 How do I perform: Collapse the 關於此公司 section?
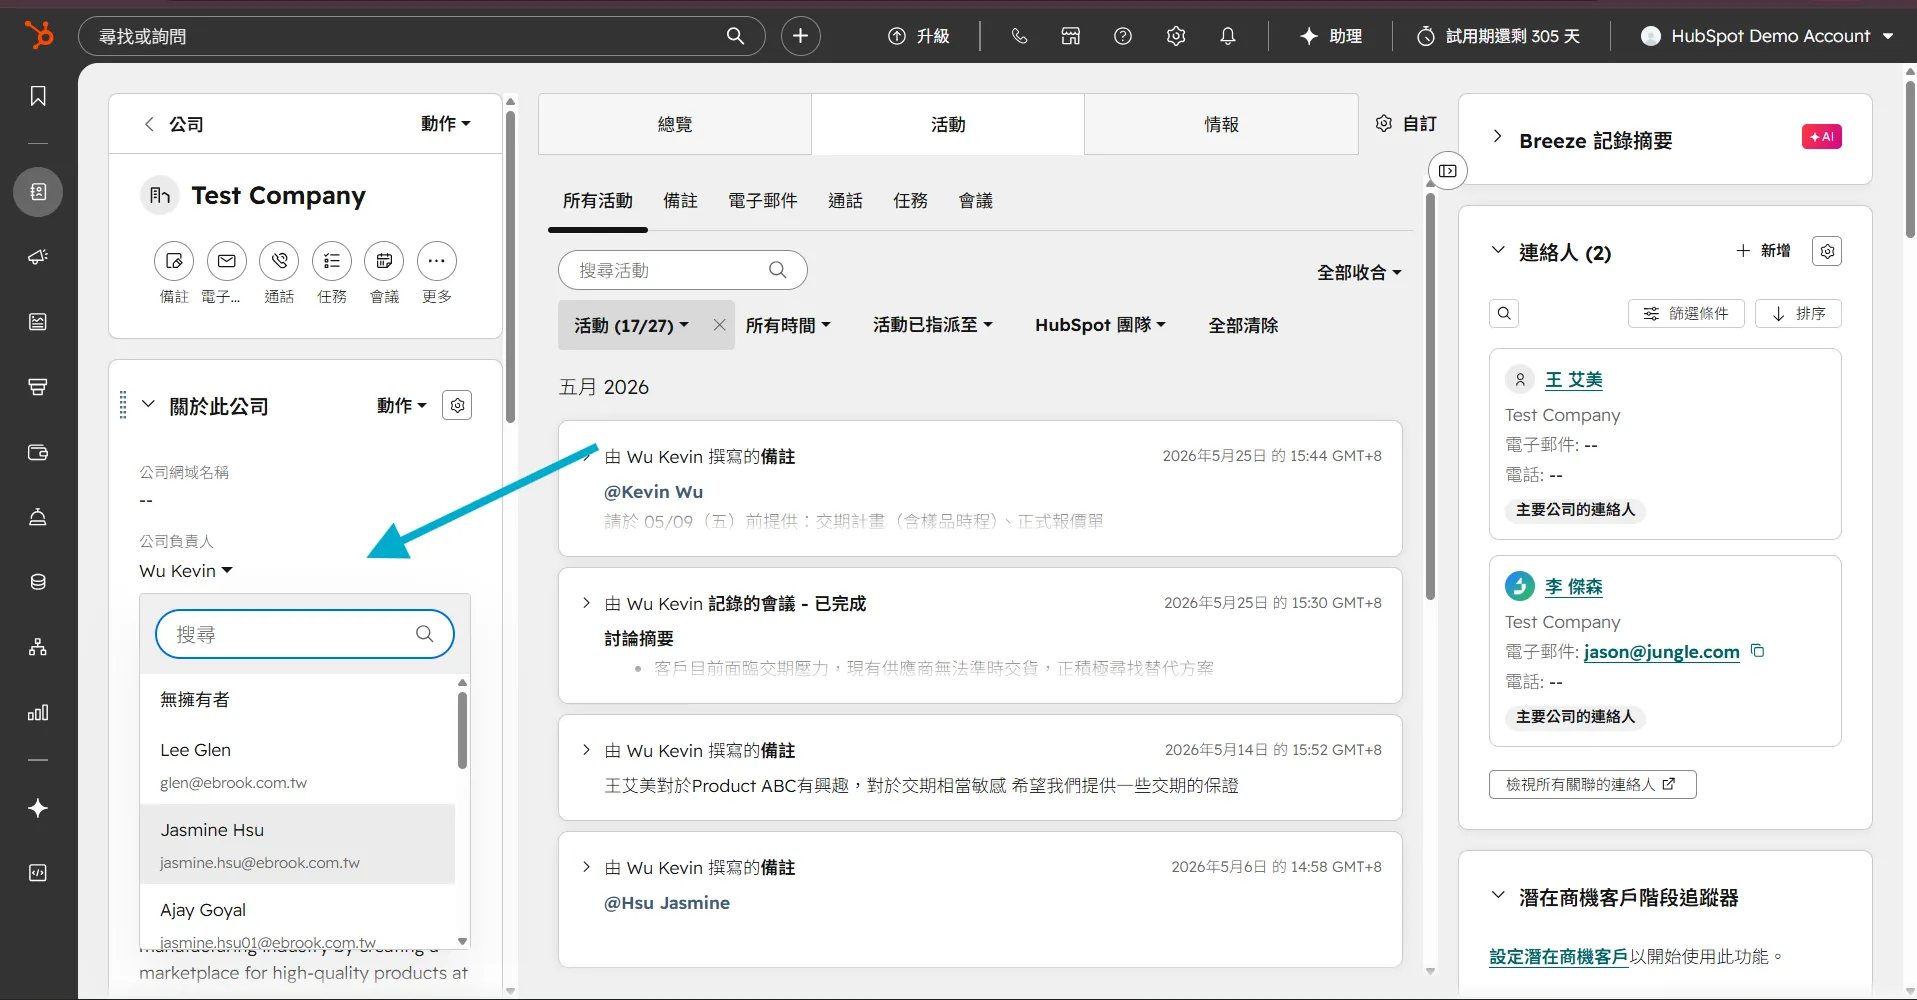(148, 405)
